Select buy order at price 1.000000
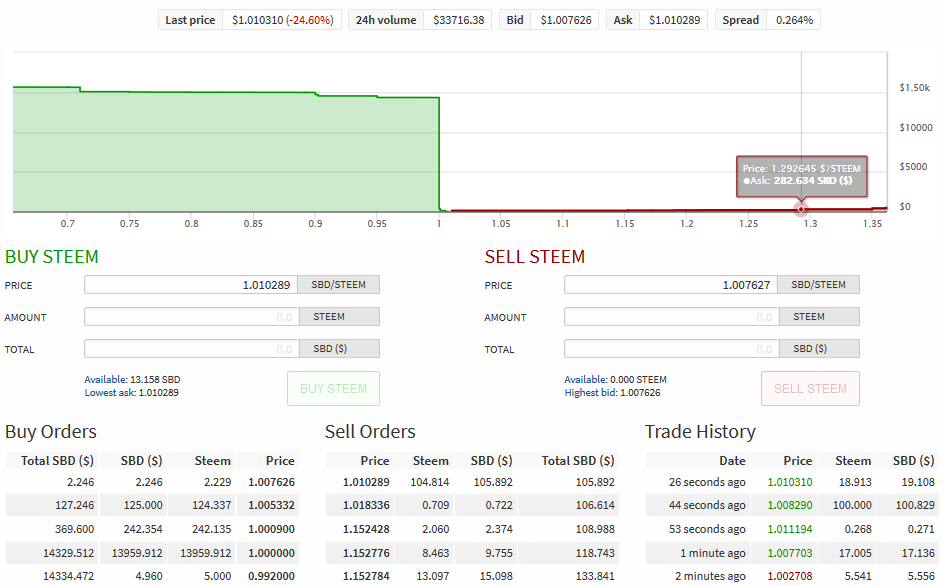This screenshot has width=944, height=587. coord(152,553)
